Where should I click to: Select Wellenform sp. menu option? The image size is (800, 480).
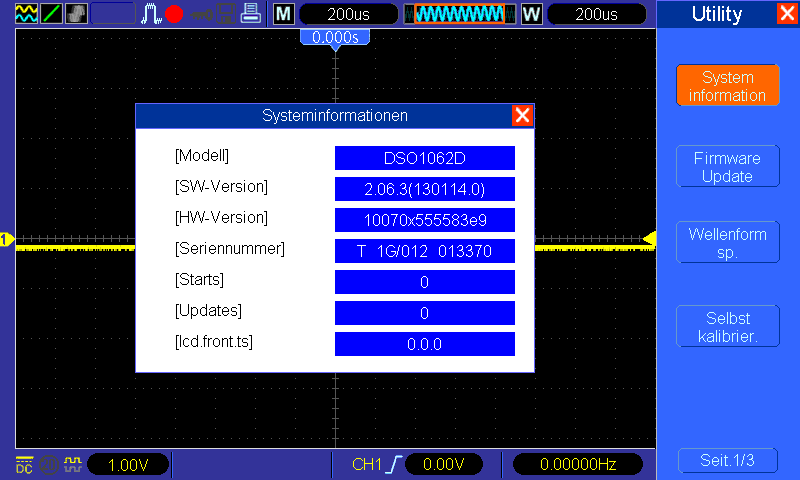click(x=728, y=243)
